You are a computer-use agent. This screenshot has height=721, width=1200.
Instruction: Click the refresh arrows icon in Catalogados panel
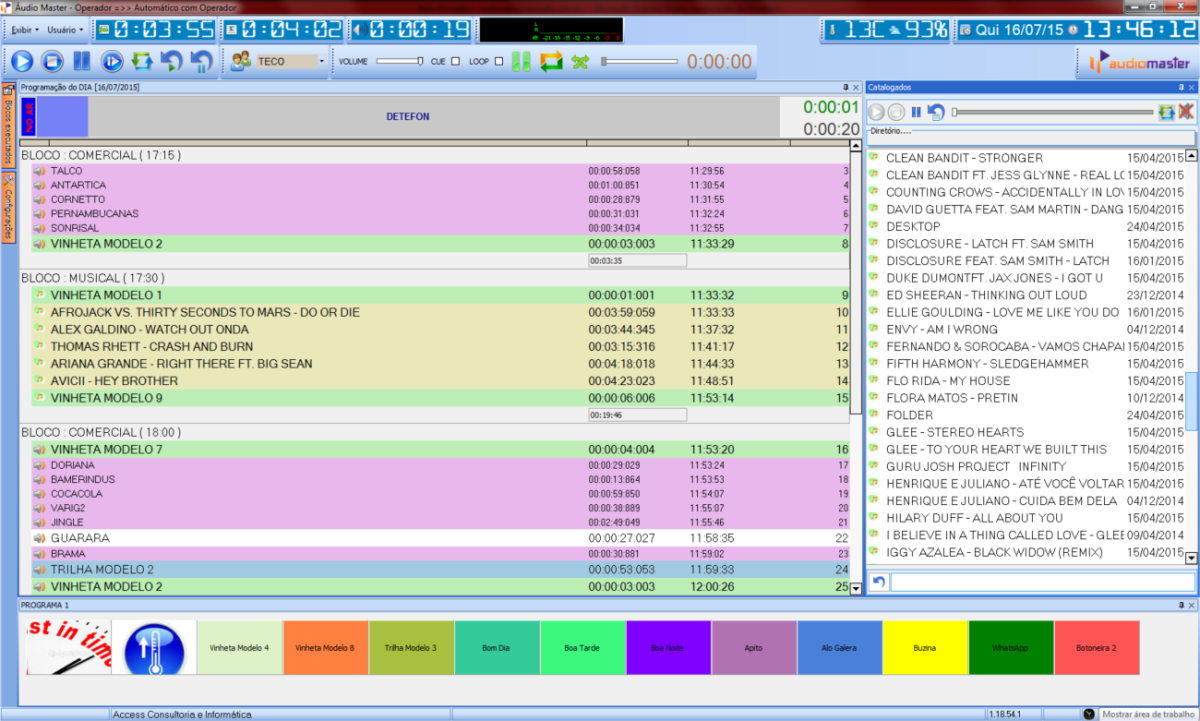point(1166,112)
